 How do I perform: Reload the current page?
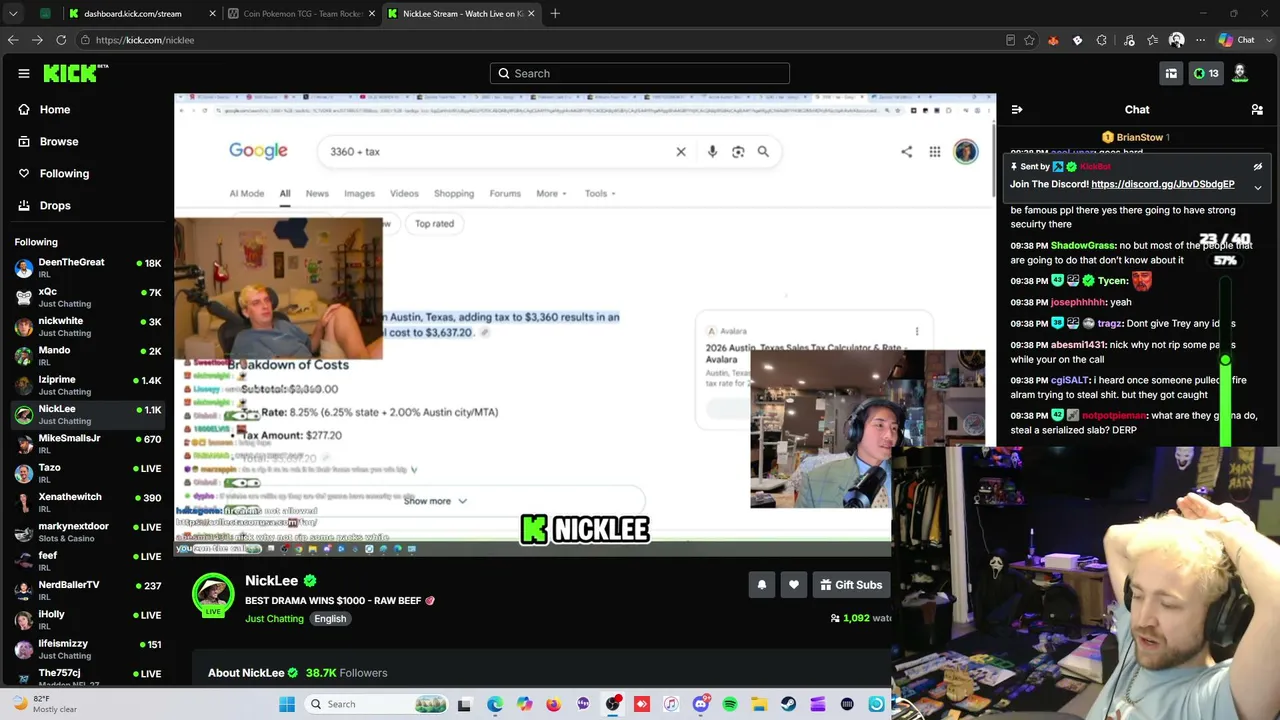[x=61, y=40]
